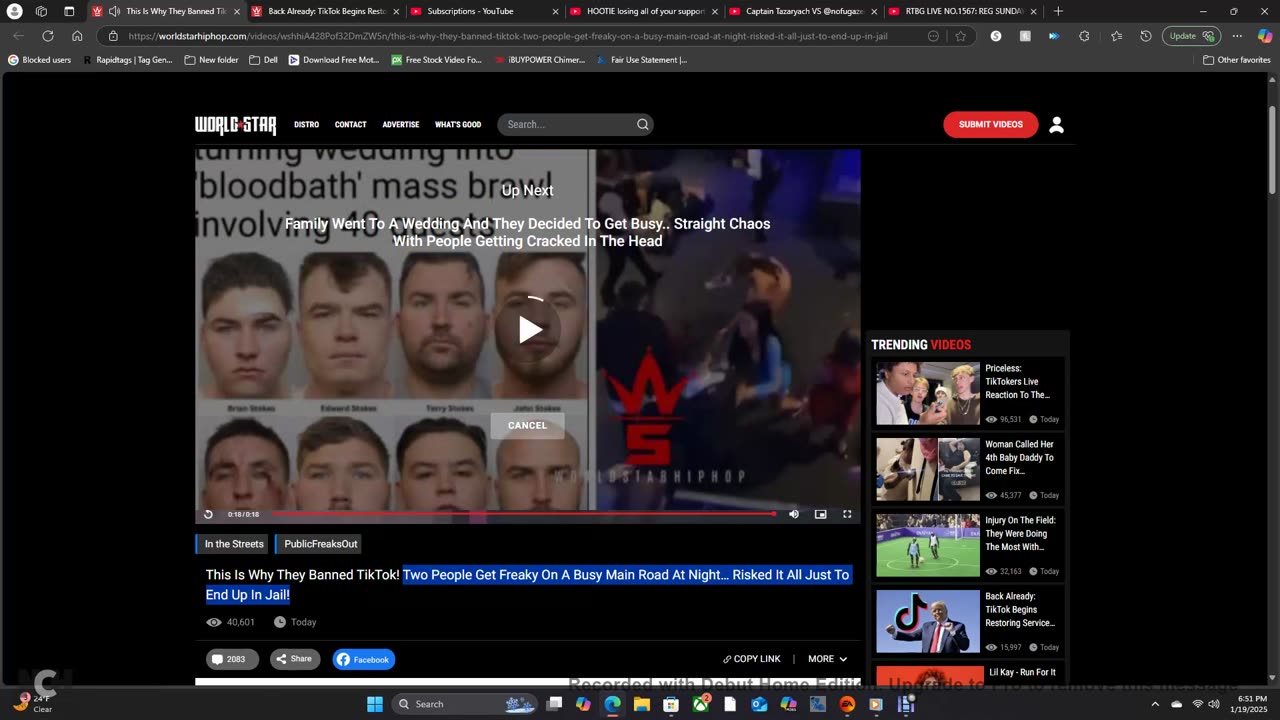Open the WHAT'S GOOD menu item
Image resolution: width=1280 pixels, height=720 pixels.
458,125
